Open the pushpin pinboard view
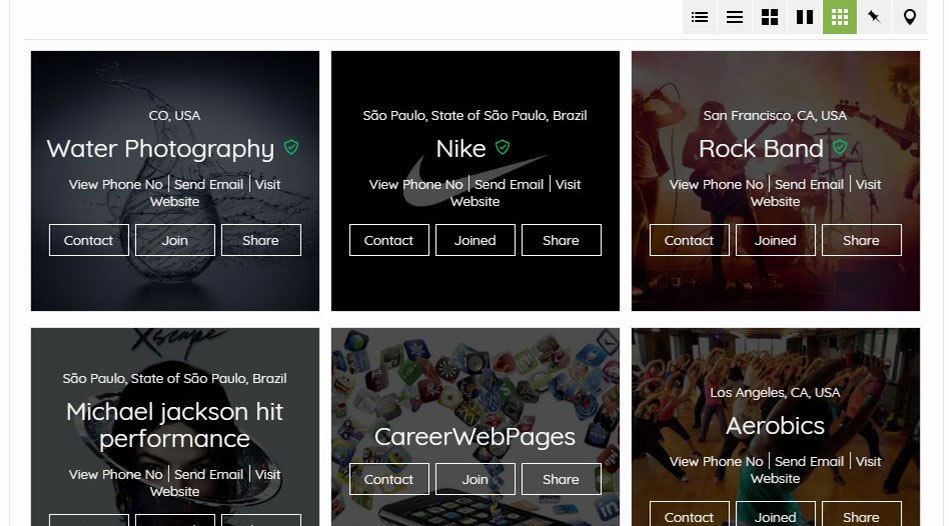 874,17
